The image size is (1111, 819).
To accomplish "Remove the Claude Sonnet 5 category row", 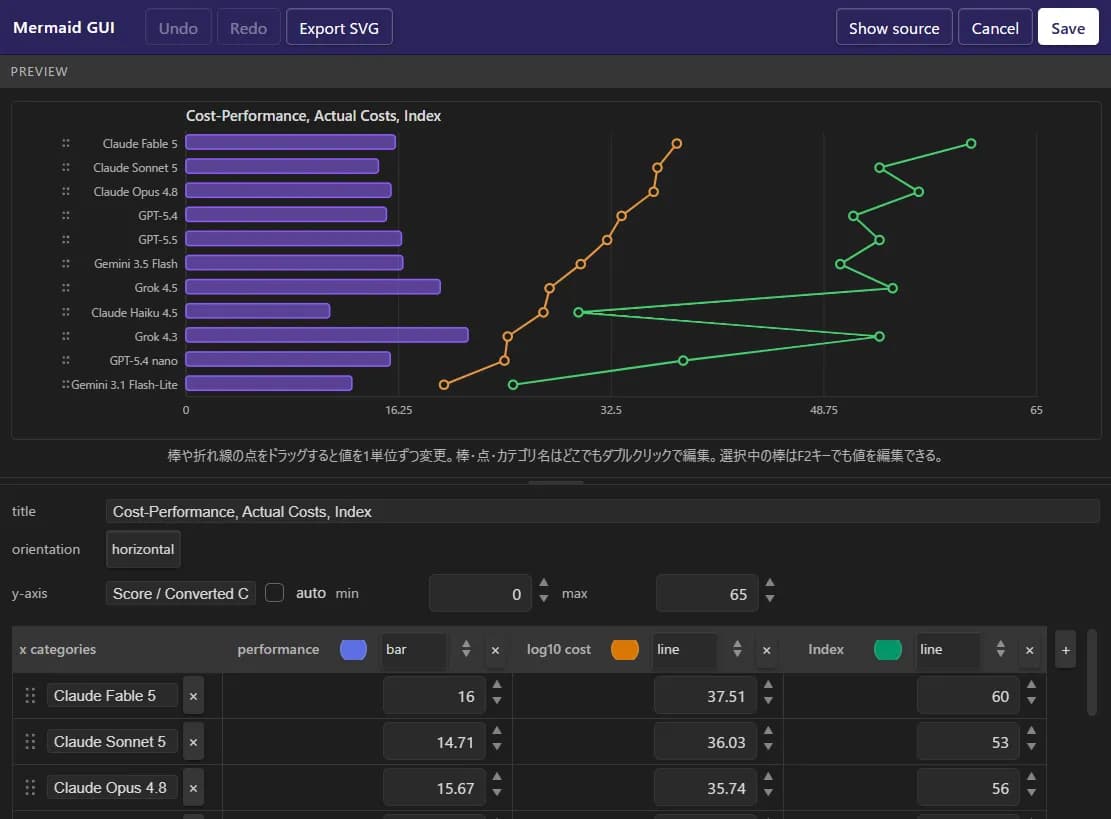I will point(193,742).
